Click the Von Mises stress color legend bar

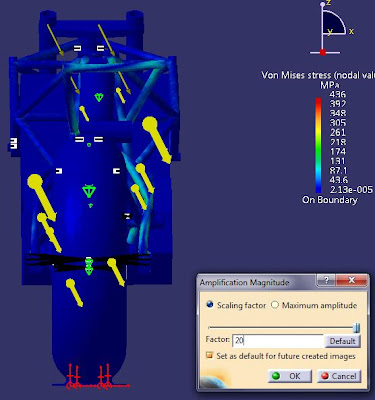click(x=318, y=145)
